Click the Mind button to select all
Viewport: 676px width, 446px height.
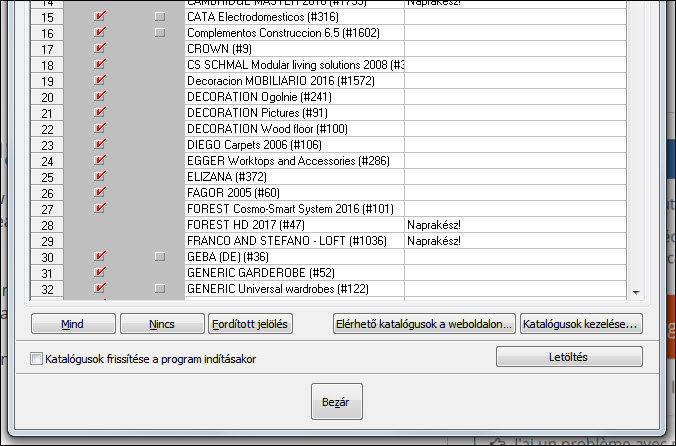[x=73, y=324]
